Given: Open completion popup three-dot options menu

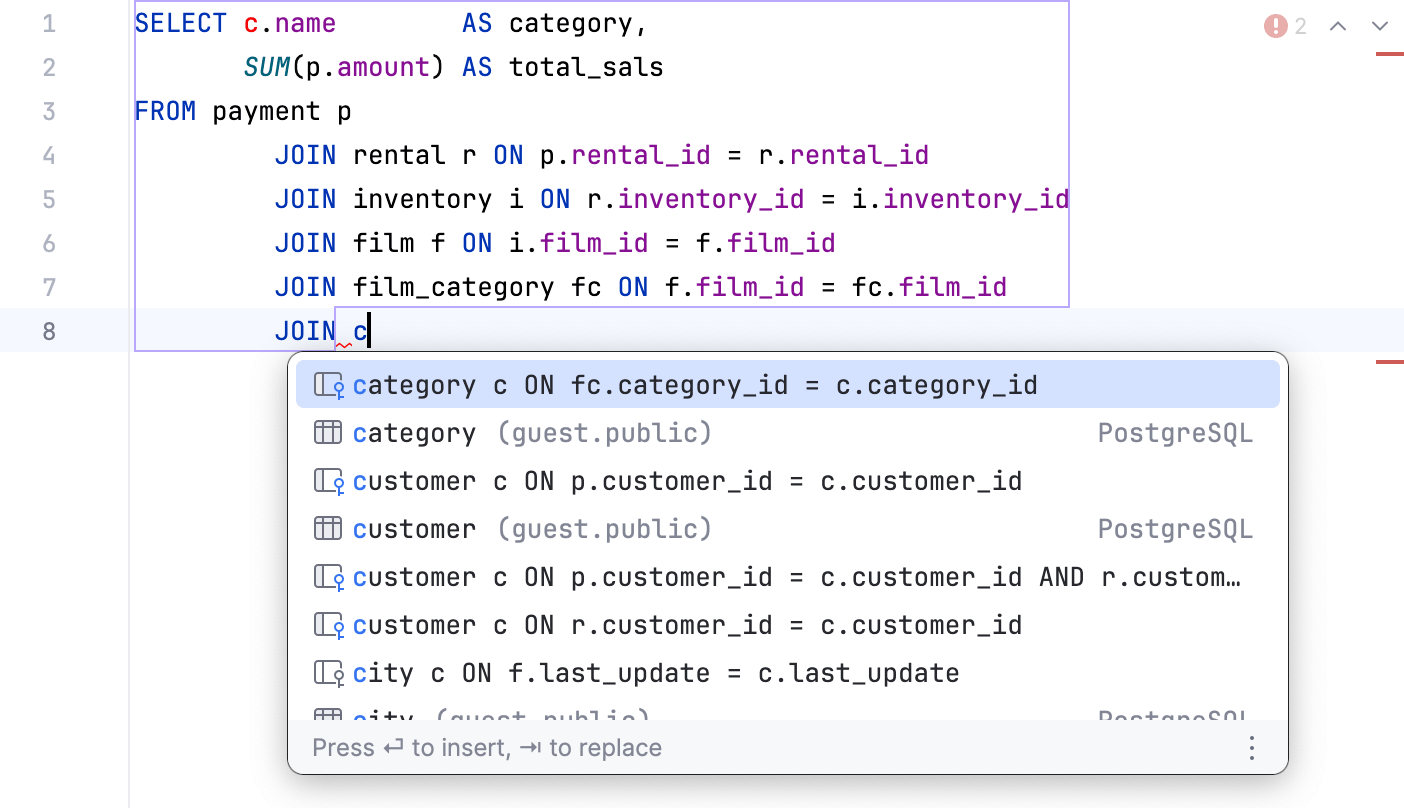Looking at the screenshot, I should click(x=1251, y=748).
